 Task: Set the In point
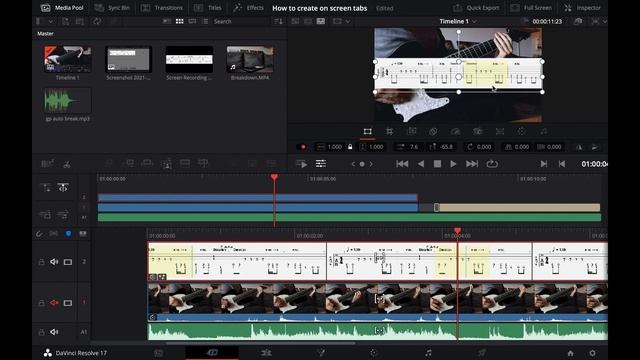point(544,164)
